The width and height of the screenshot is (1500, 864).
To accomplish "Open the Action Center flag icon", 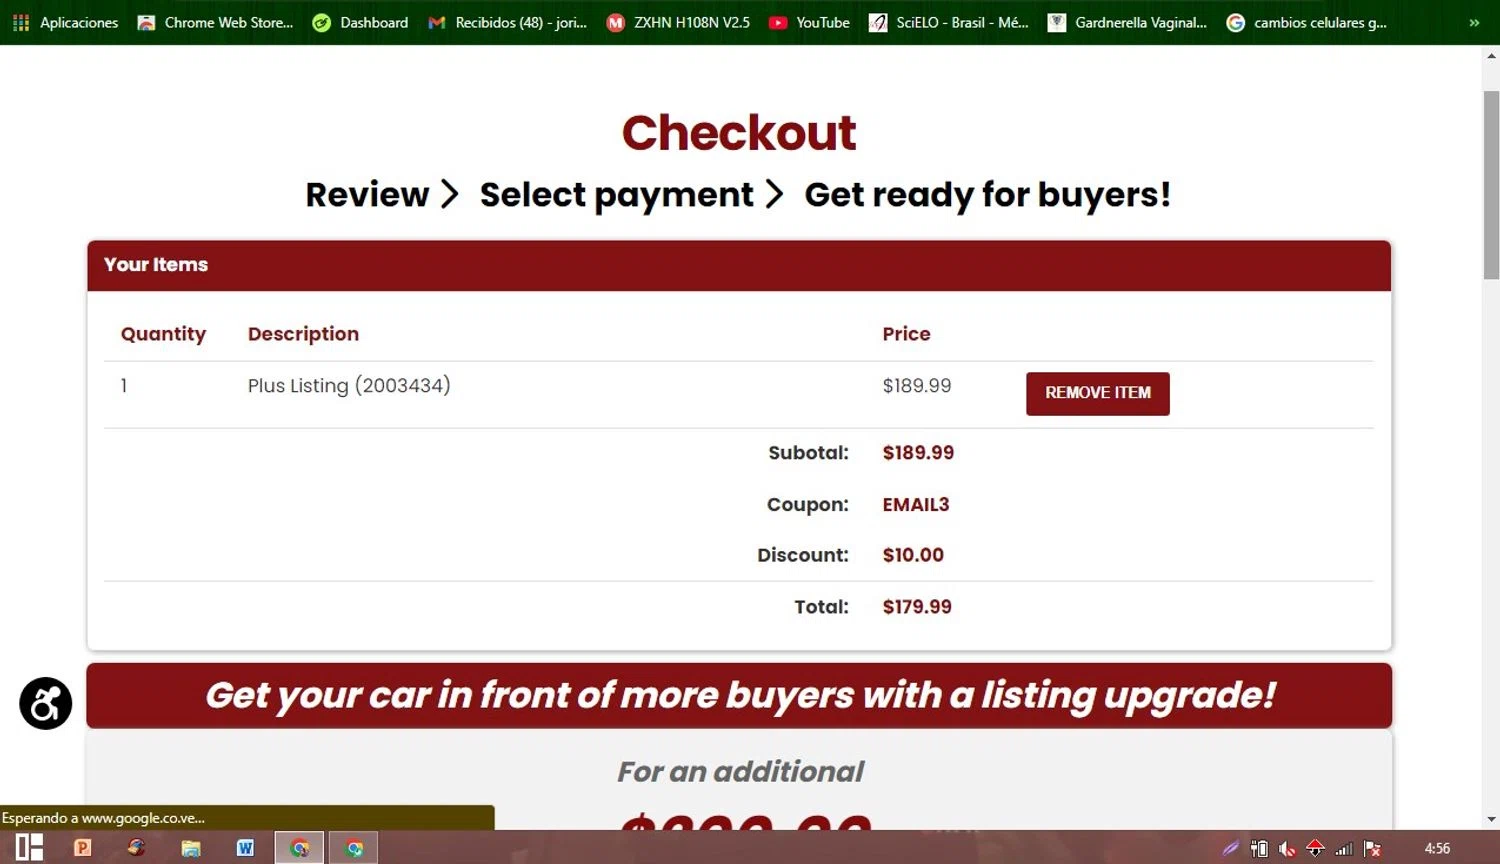I will click(x=1373, y=849).
